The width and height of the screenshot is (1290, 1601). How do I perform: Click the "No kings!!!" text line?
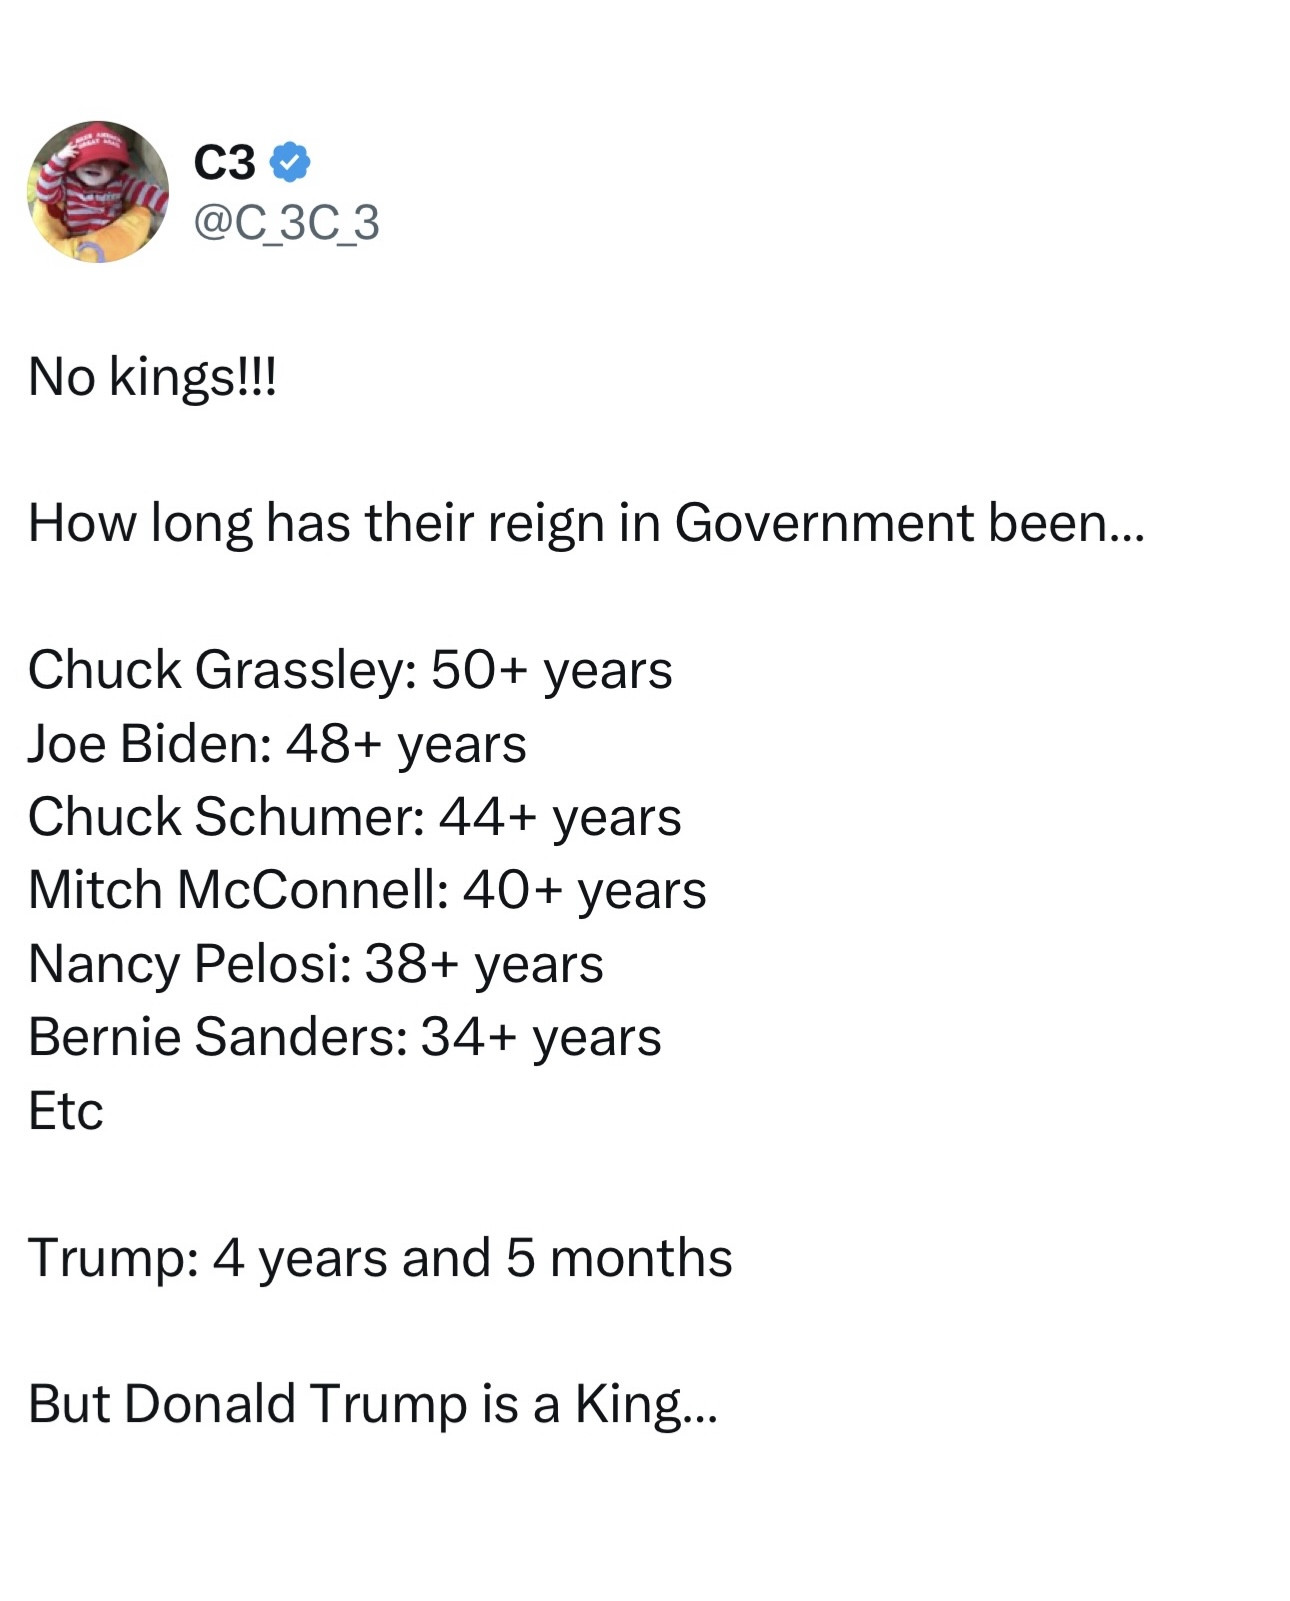(152, 377)
